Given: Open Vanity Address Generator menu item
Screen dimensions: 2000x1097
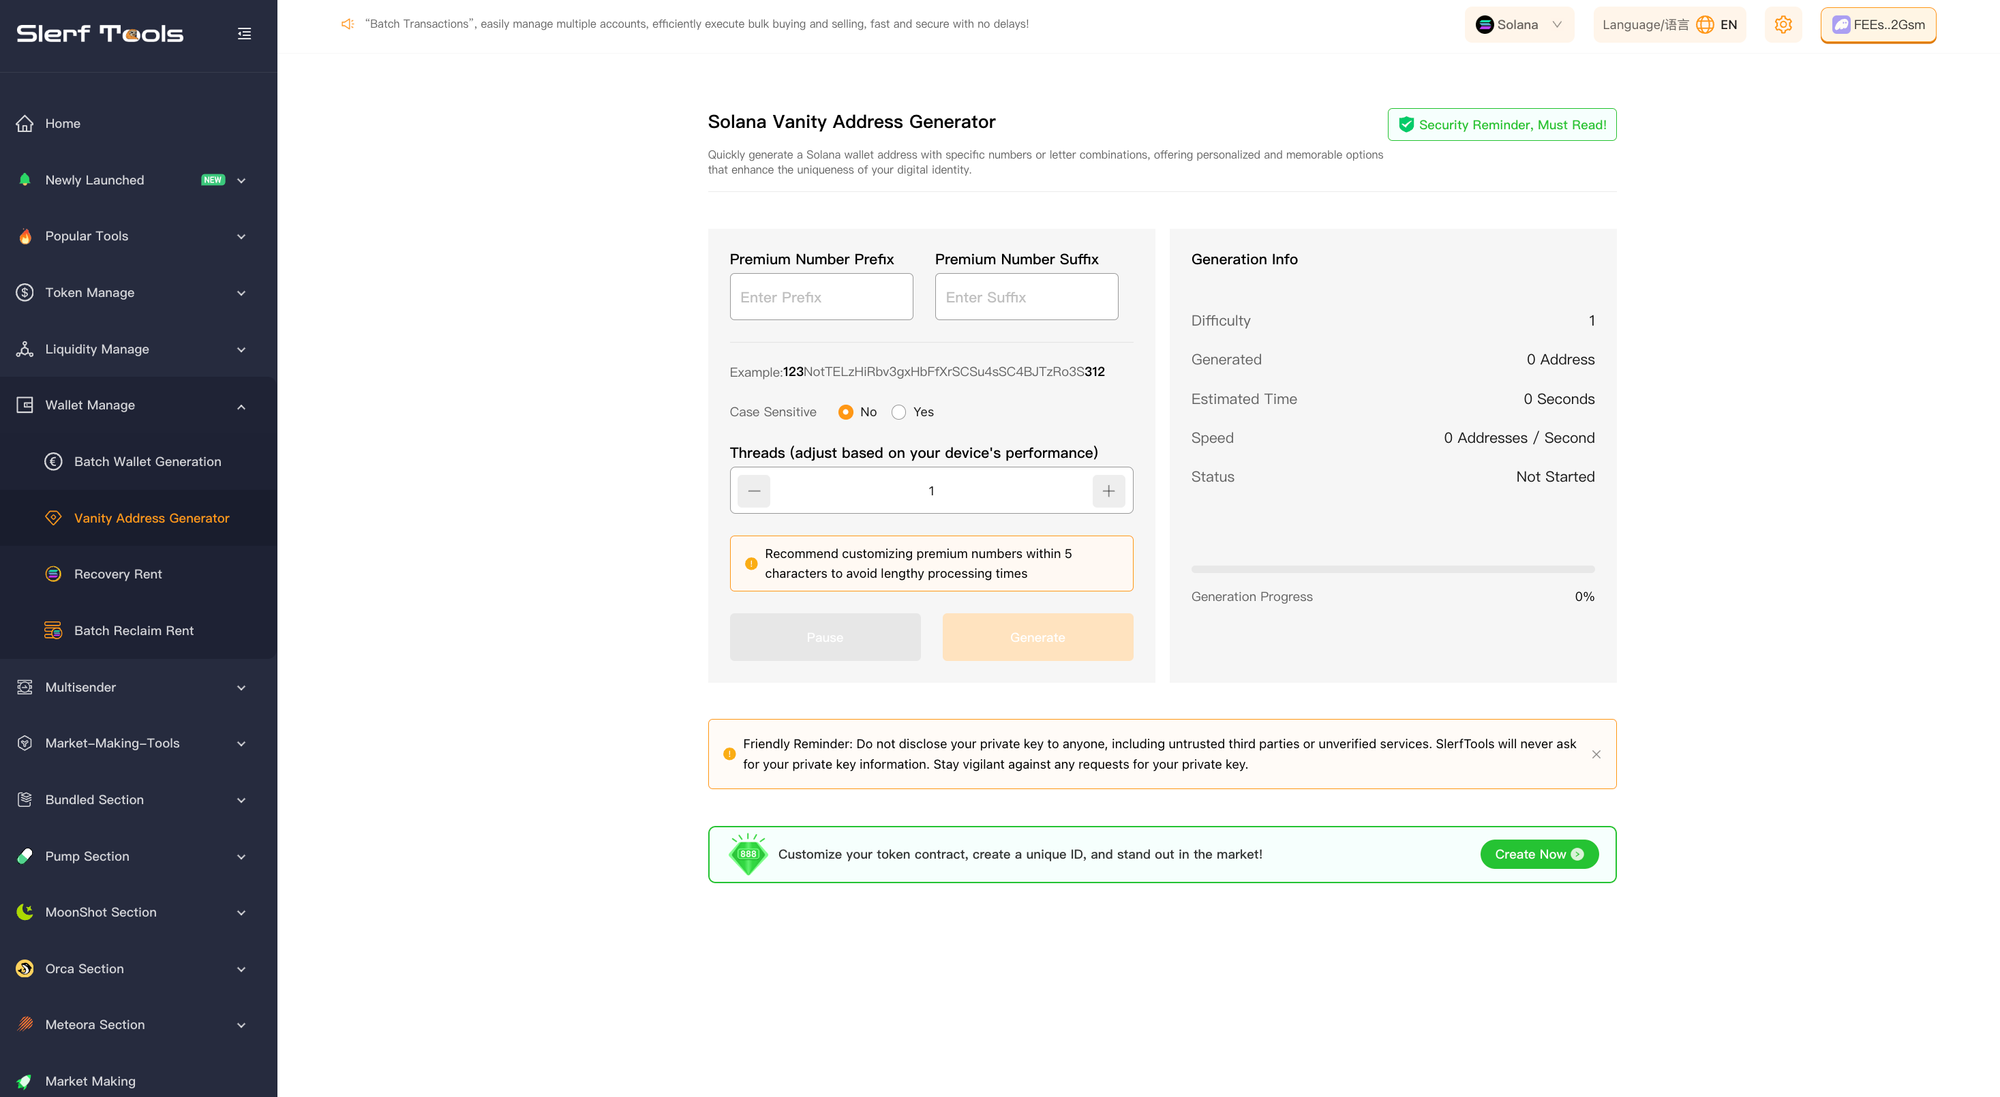Looking at the screenshot, I should 151,518.
